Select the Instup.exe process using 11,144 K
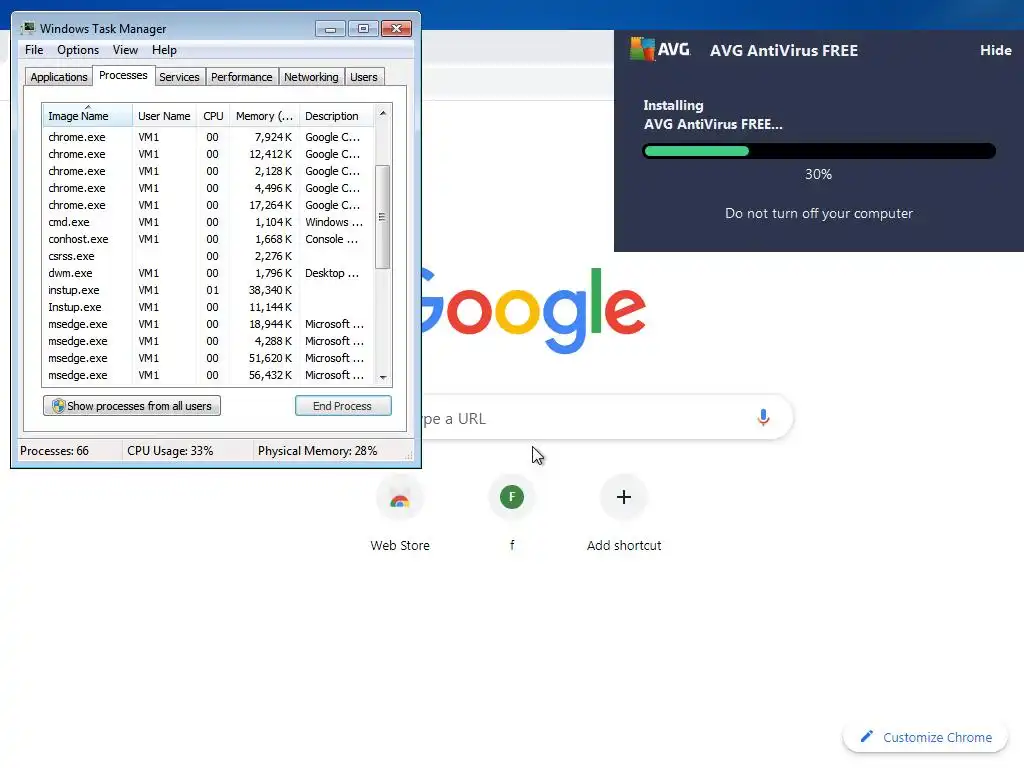1024x768 pixels. (x=208, y=307)
